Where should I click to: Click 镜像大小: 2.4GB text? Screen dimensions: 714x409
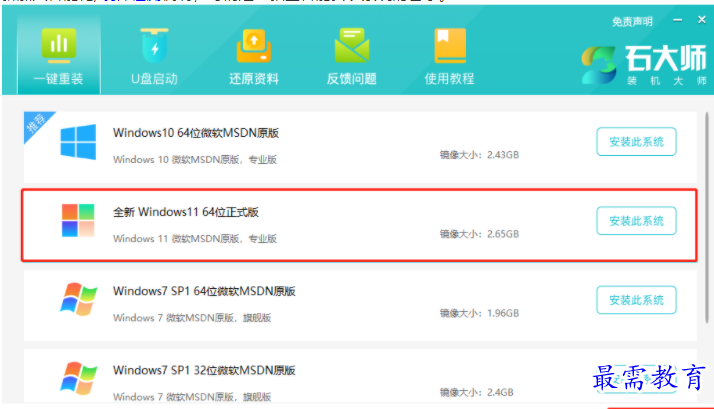pyautogui.click(x=476, y=392)
